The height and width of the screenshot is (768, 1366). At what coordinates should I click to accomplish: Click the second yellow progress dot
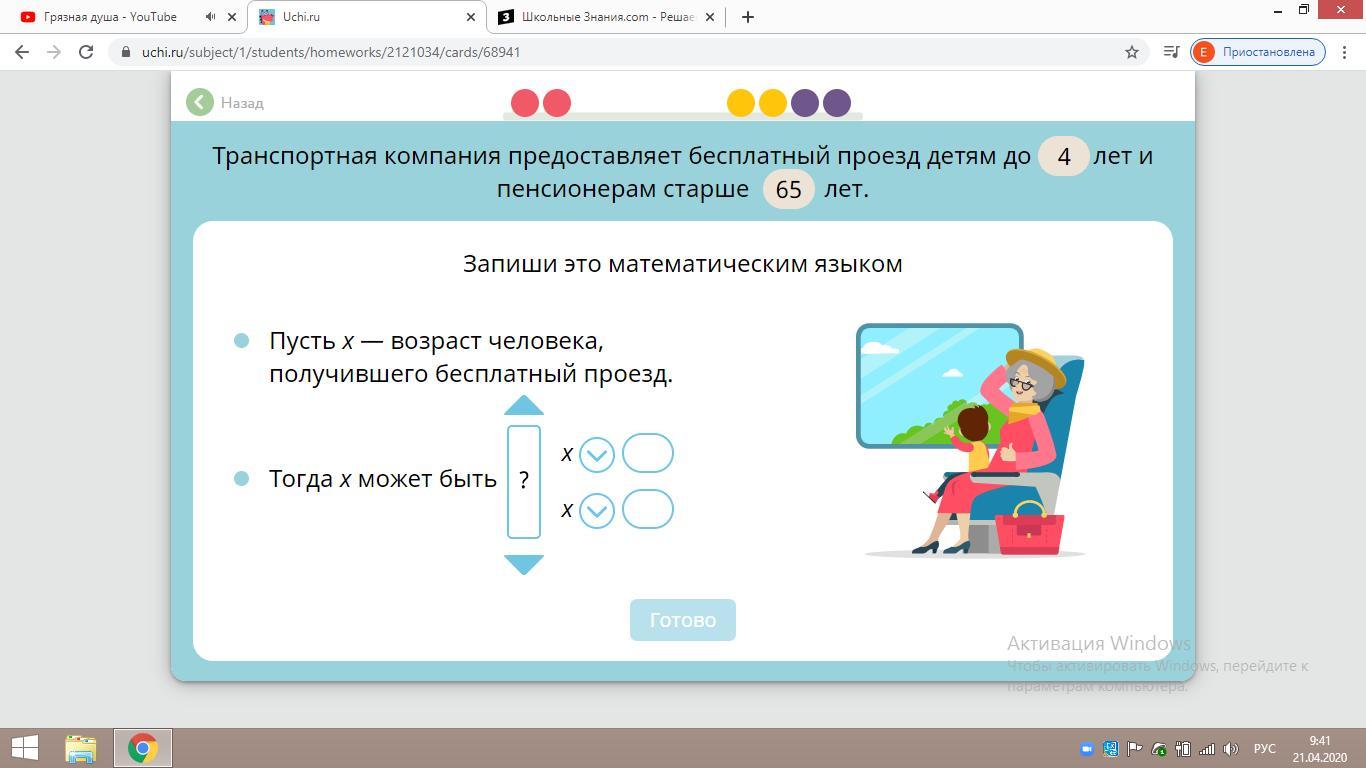pyautogui.click(x=773, y=103)
